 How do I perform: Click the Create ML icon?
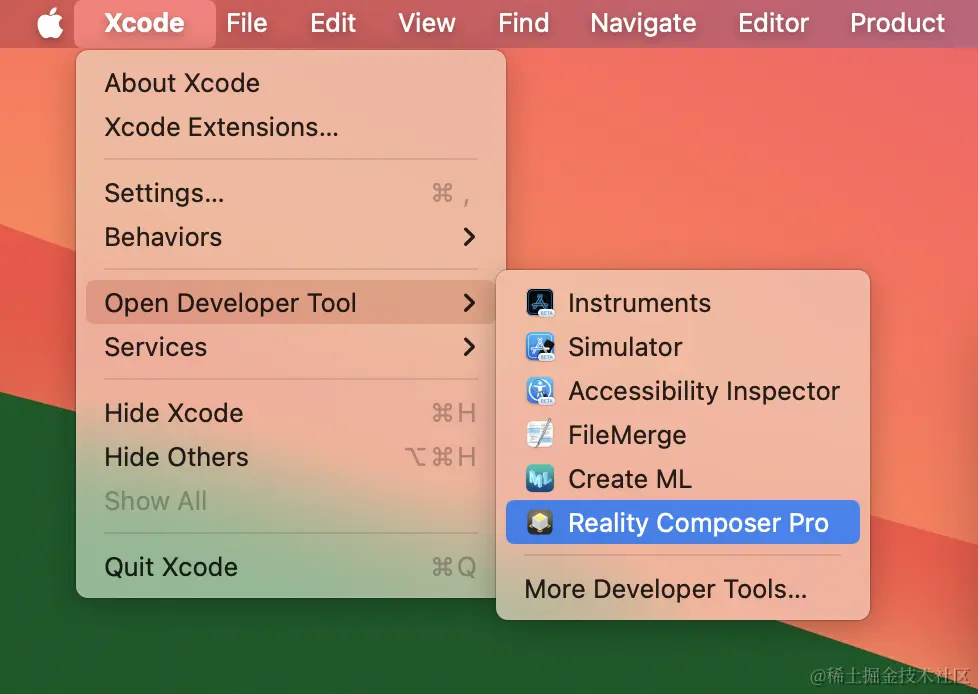pos(540,479)
